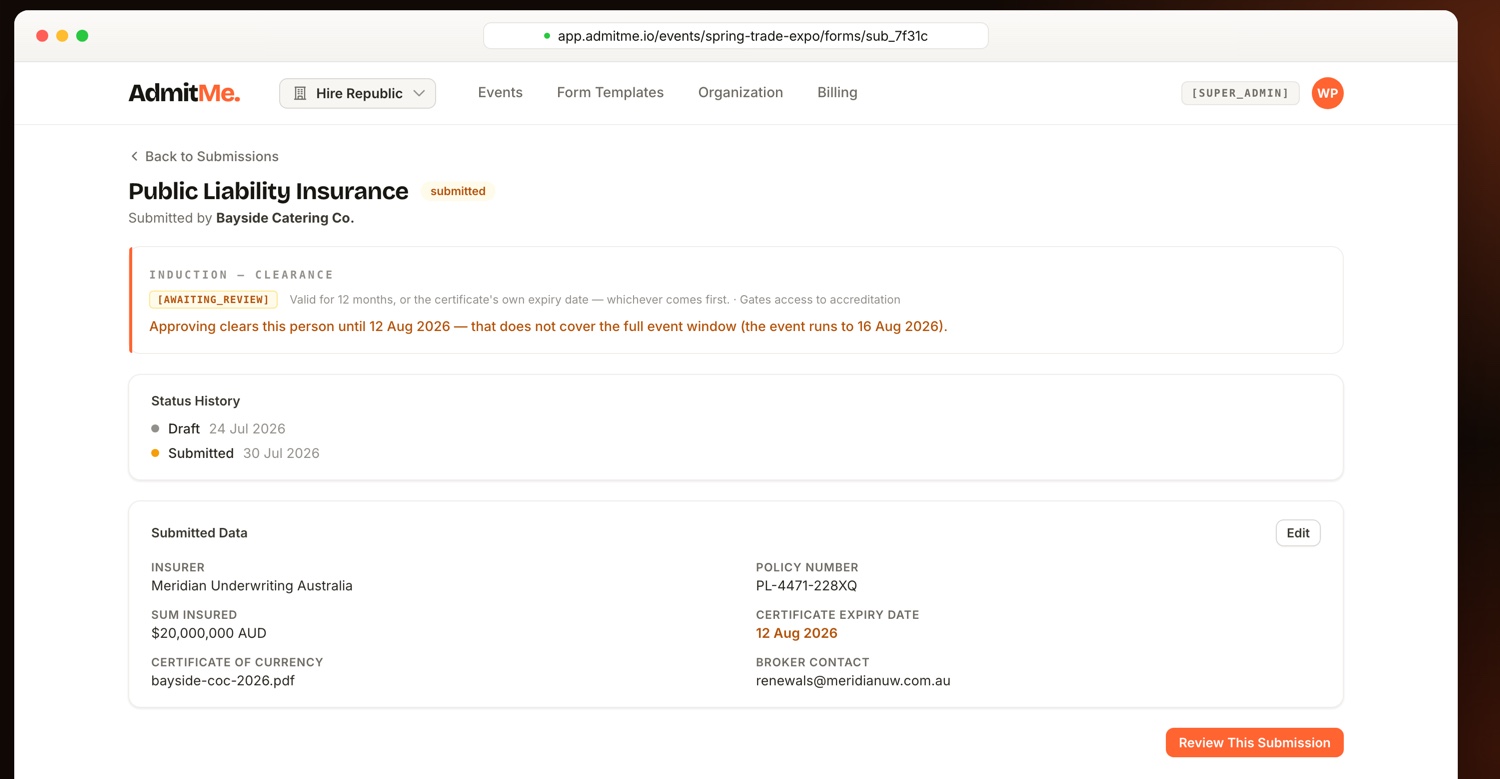Click insurer Meridian Underwriting Australia
1500x779 pixels.
pyautogui.click(x=252, y=586)
